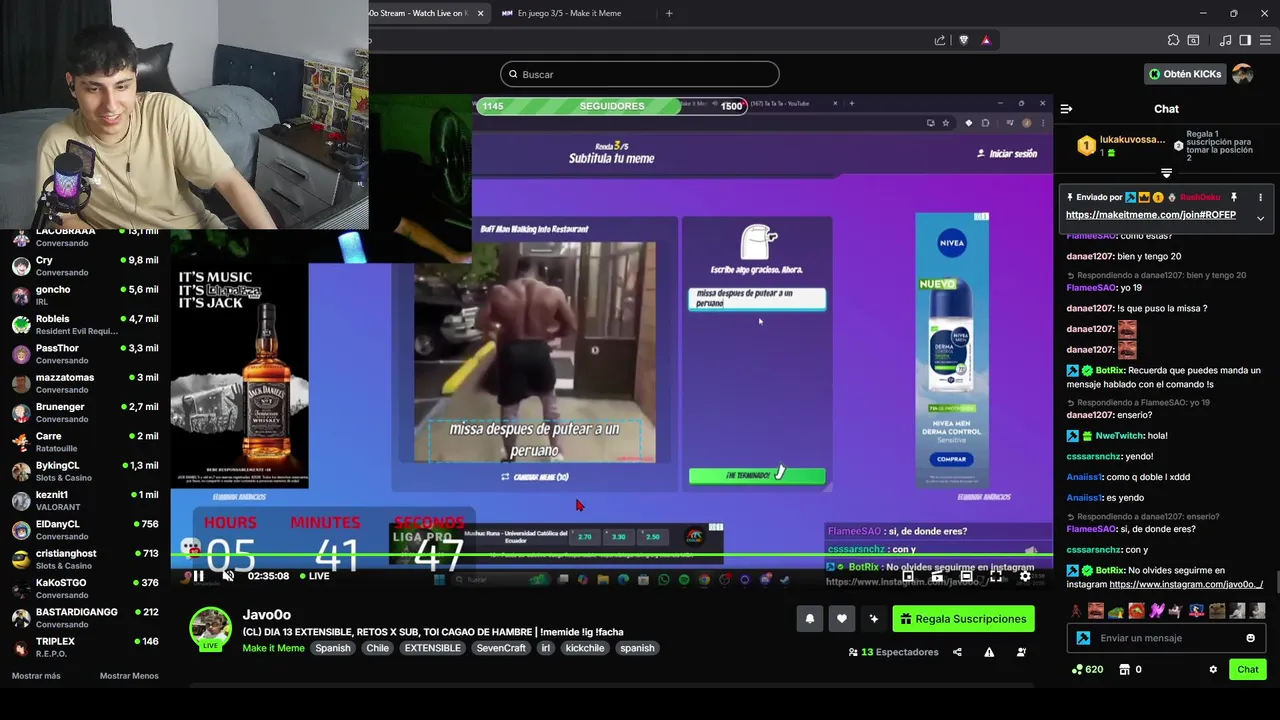Open user options icon beside report
The image size is (1280, 720).
pyautogui.click(x=1021, y=652)
